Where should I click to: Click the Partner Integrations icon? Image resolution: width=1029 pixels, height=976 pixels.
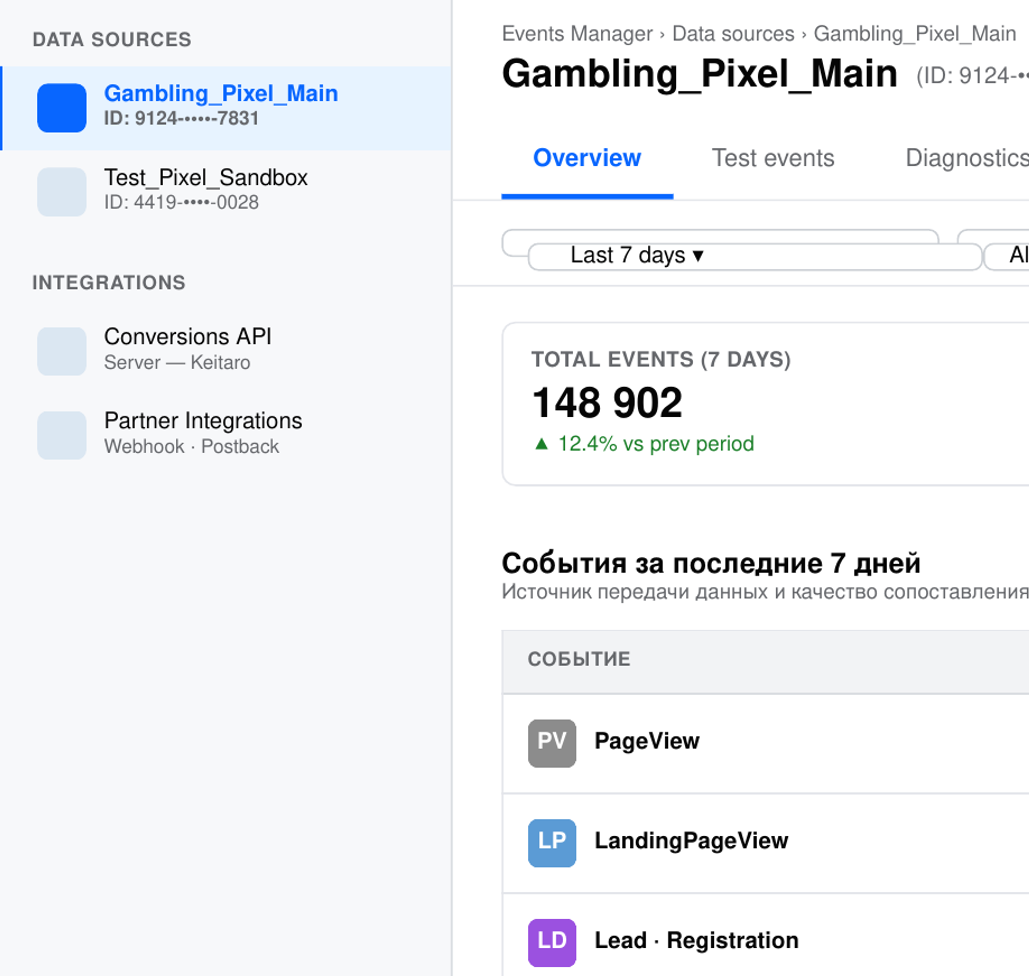point(62,435)
